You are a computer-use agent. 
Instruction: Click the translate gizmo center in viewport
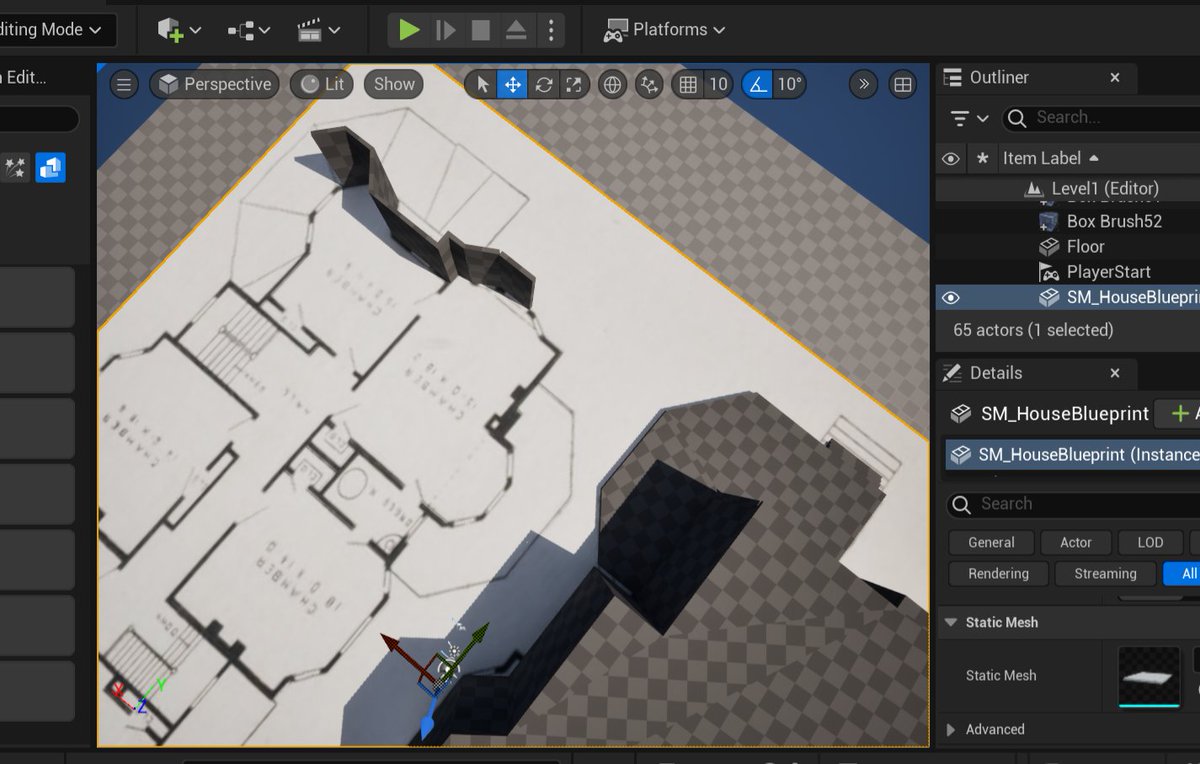447,671
